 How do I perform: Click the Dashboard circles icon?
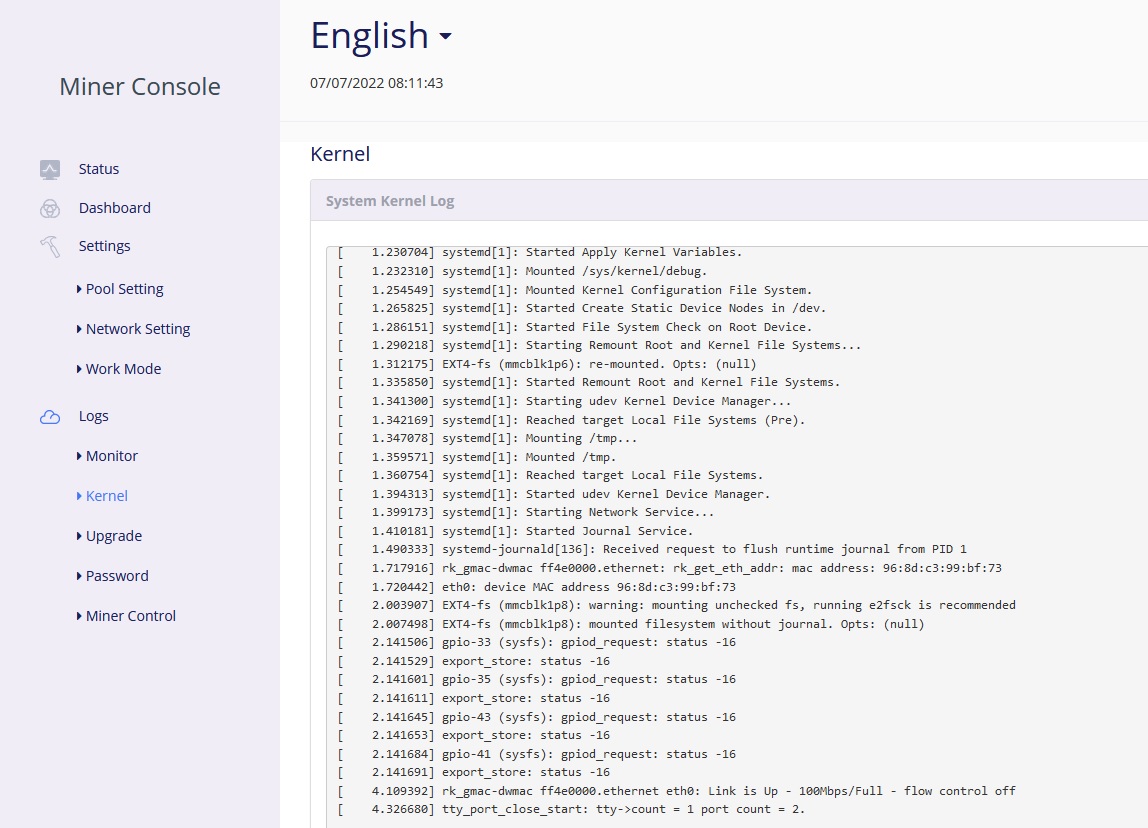tap(50, 209)
